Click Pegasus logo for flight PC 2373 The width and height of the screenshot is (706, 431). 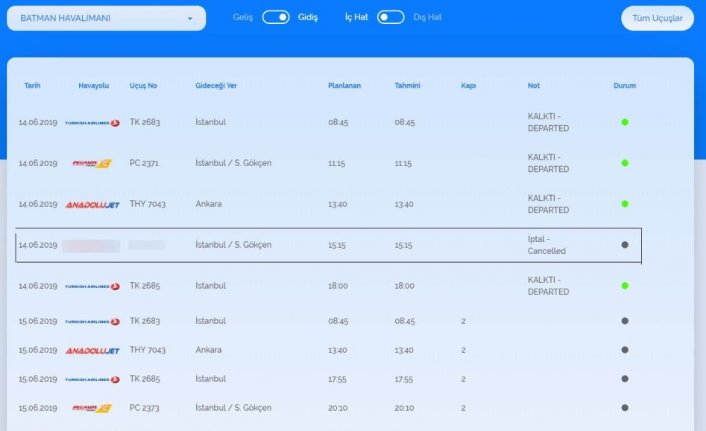pyautogui.click(x=92, y=408)
